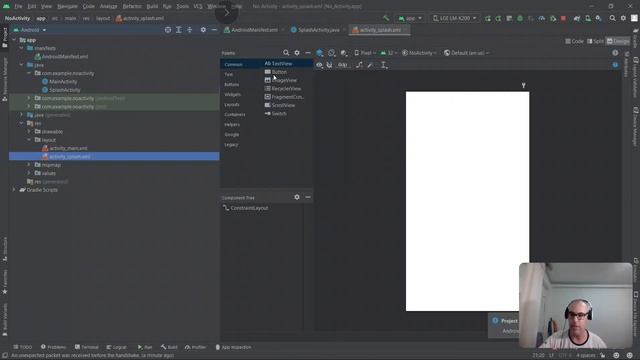Viewport: 640px width, 360px height.
Task: Click the Orientation for Preview icon
Action: point(332,53)
